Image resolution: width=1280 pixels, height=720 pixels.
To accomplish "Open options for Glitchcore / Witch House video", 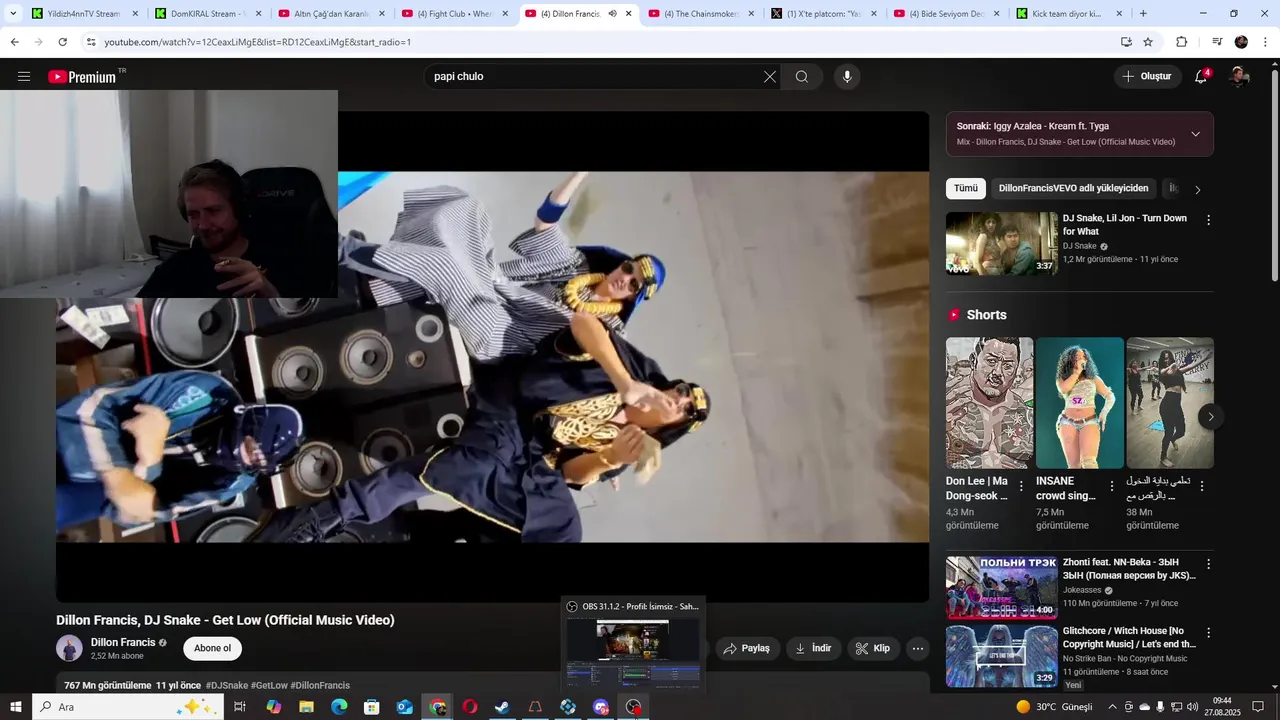I will (1208, 633).
